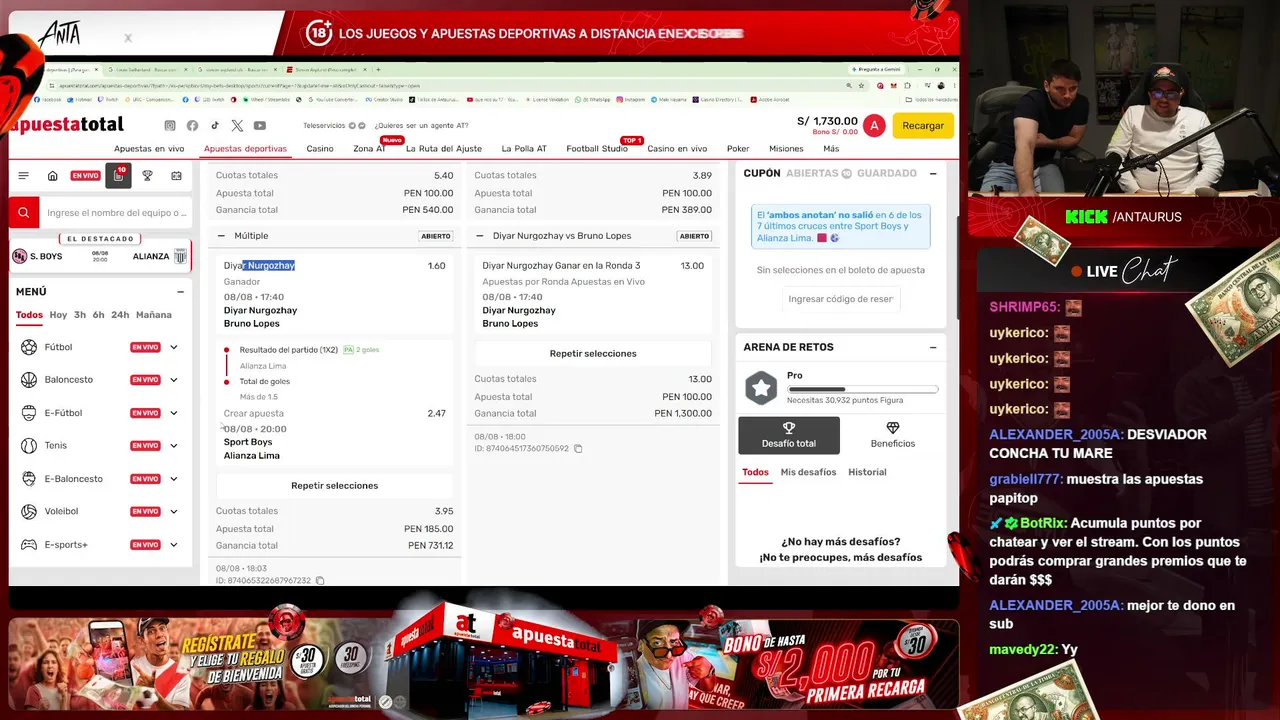The width and height of the screenshot is (1280, 720).
Task: Open my bets icon with 10 badge
Action: (118, 175)
